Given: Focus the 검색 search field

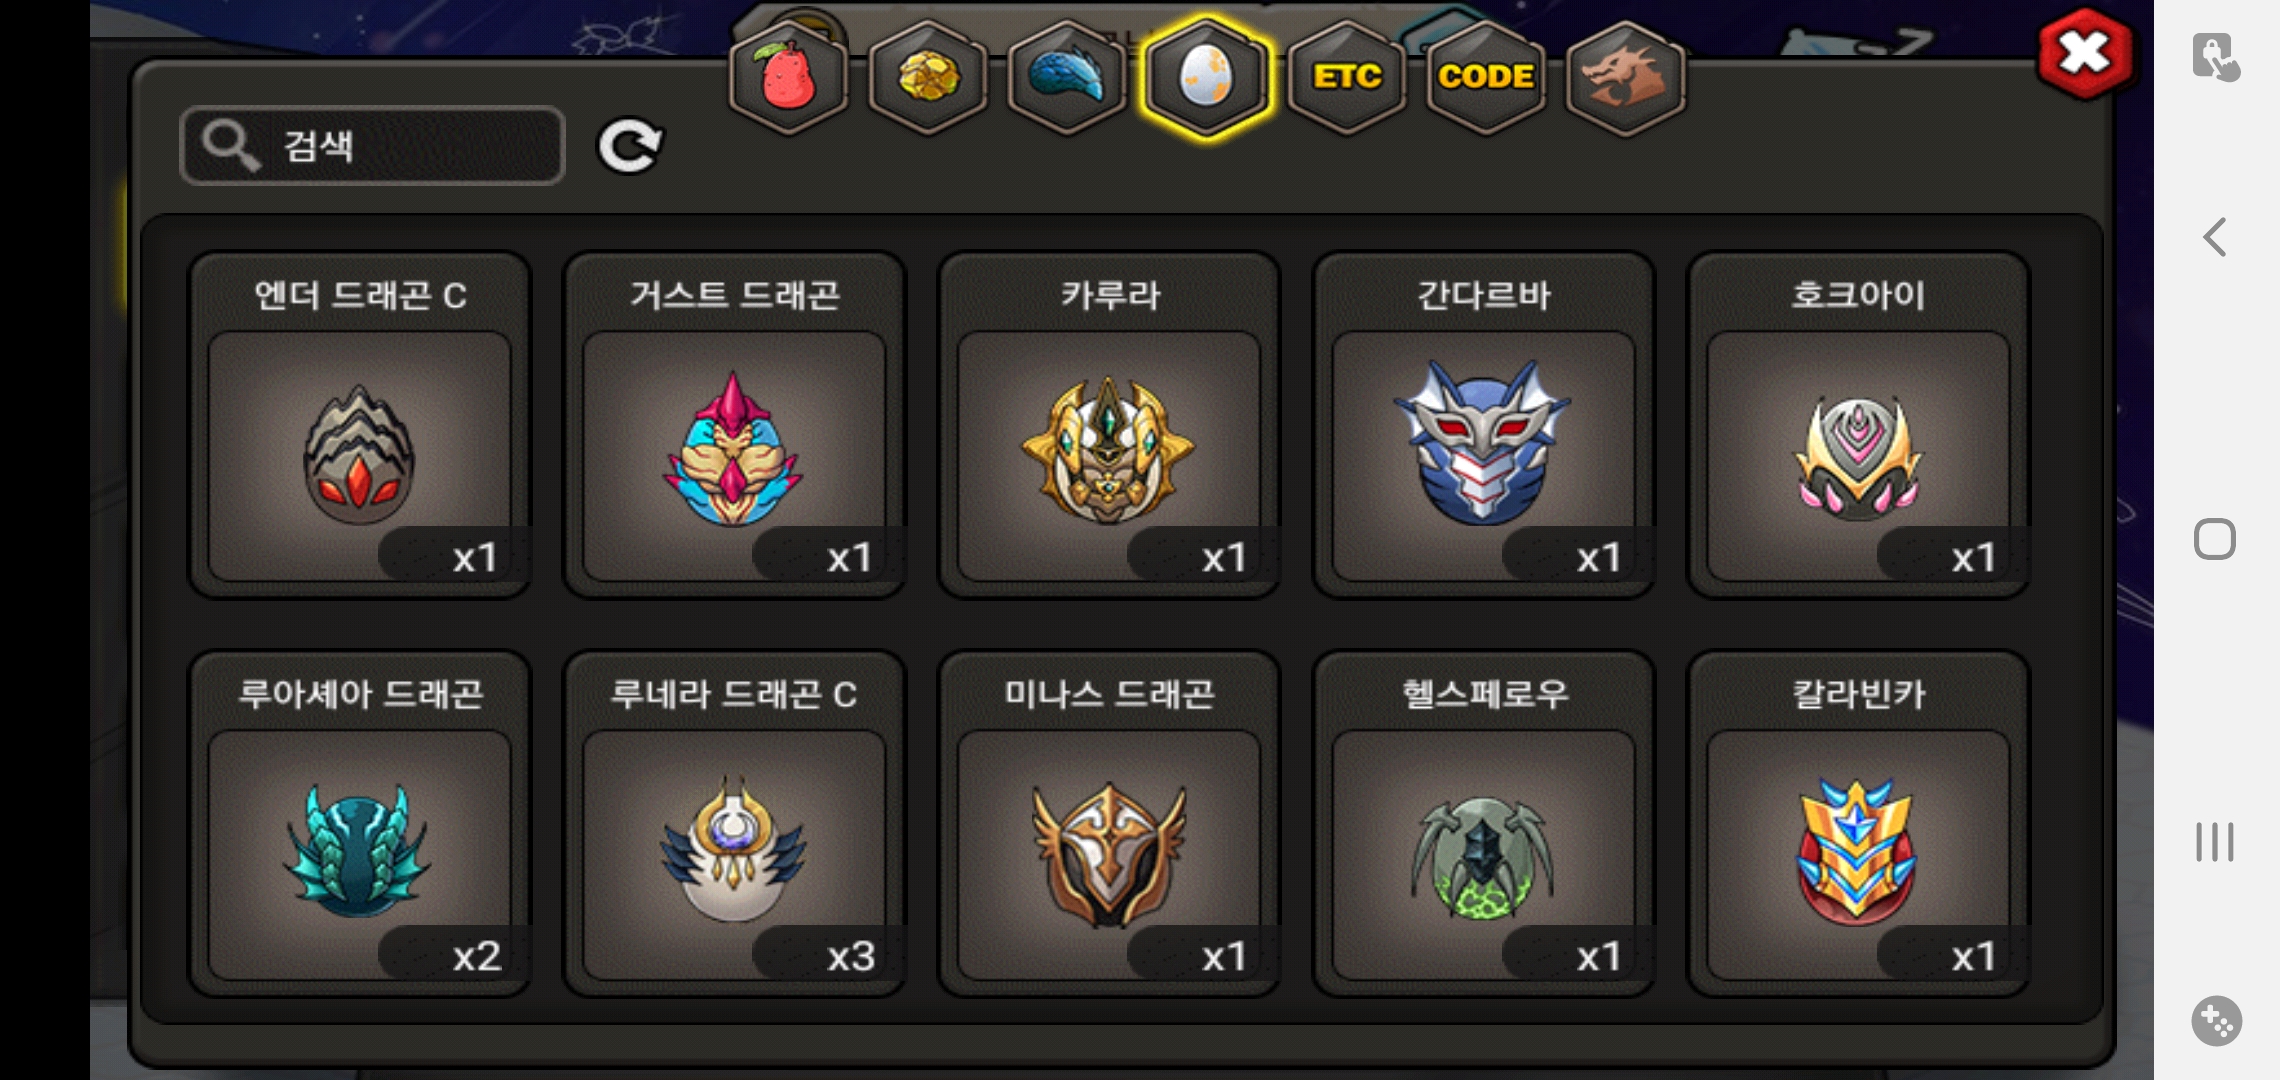Looking at the screenshot, I should (x=372, y=146).
